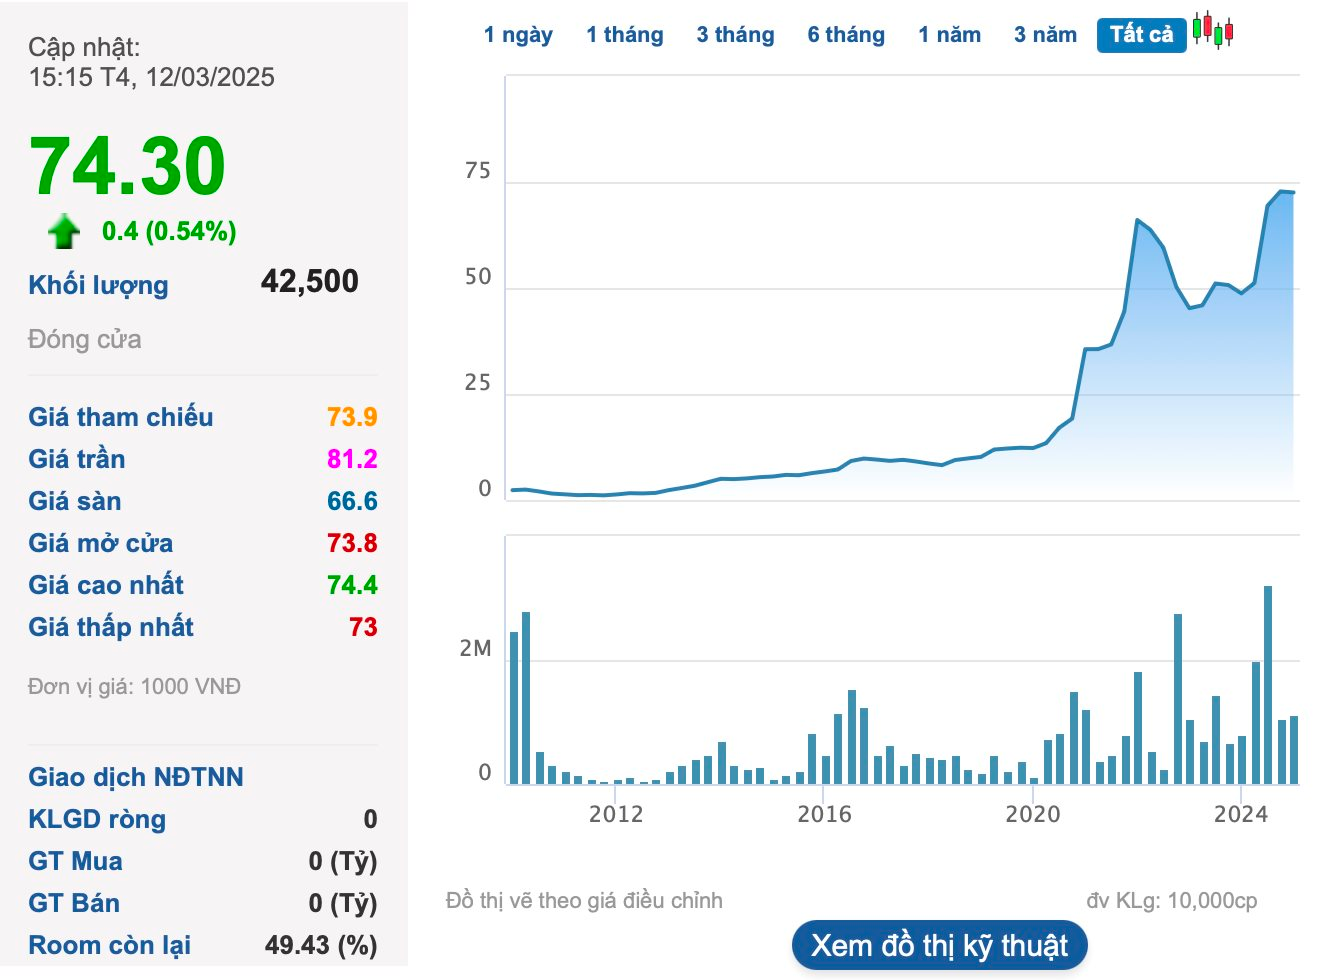This screenshot has width=1320, height=980.
Task: Click the 'Giá sàn' label
Action: 75,501
